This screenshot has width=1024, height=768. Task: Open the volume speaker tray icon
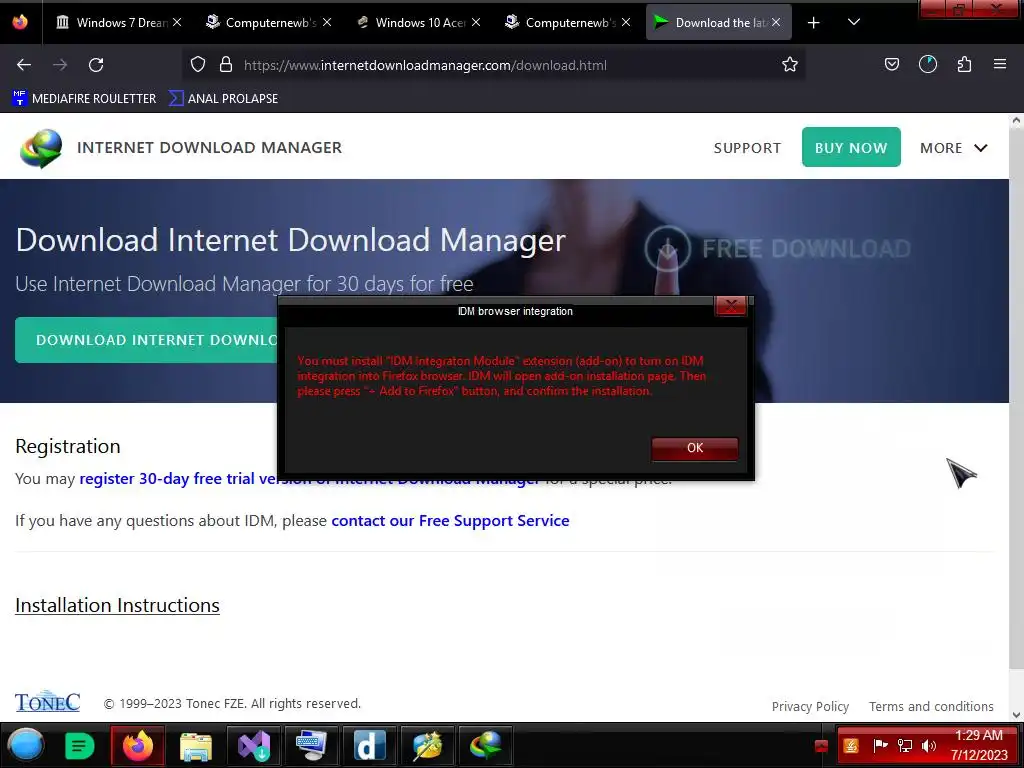click(928, 745)
